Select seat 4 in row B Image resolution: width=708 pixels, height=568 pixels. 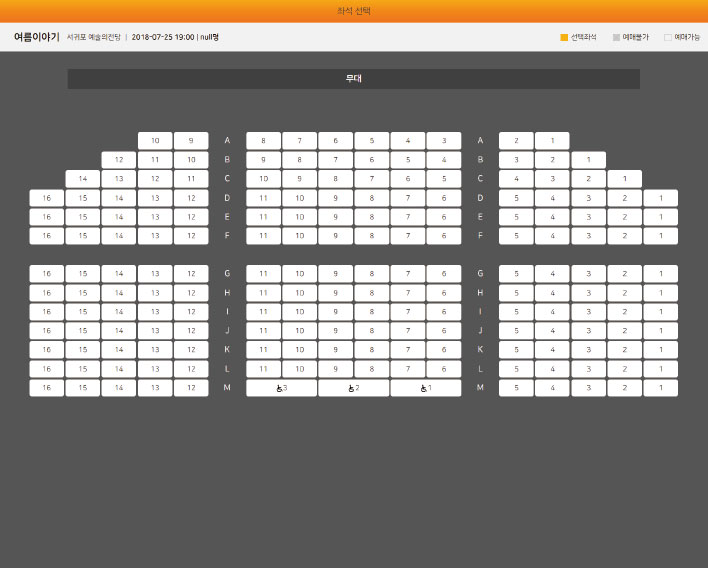click(444, 160)
